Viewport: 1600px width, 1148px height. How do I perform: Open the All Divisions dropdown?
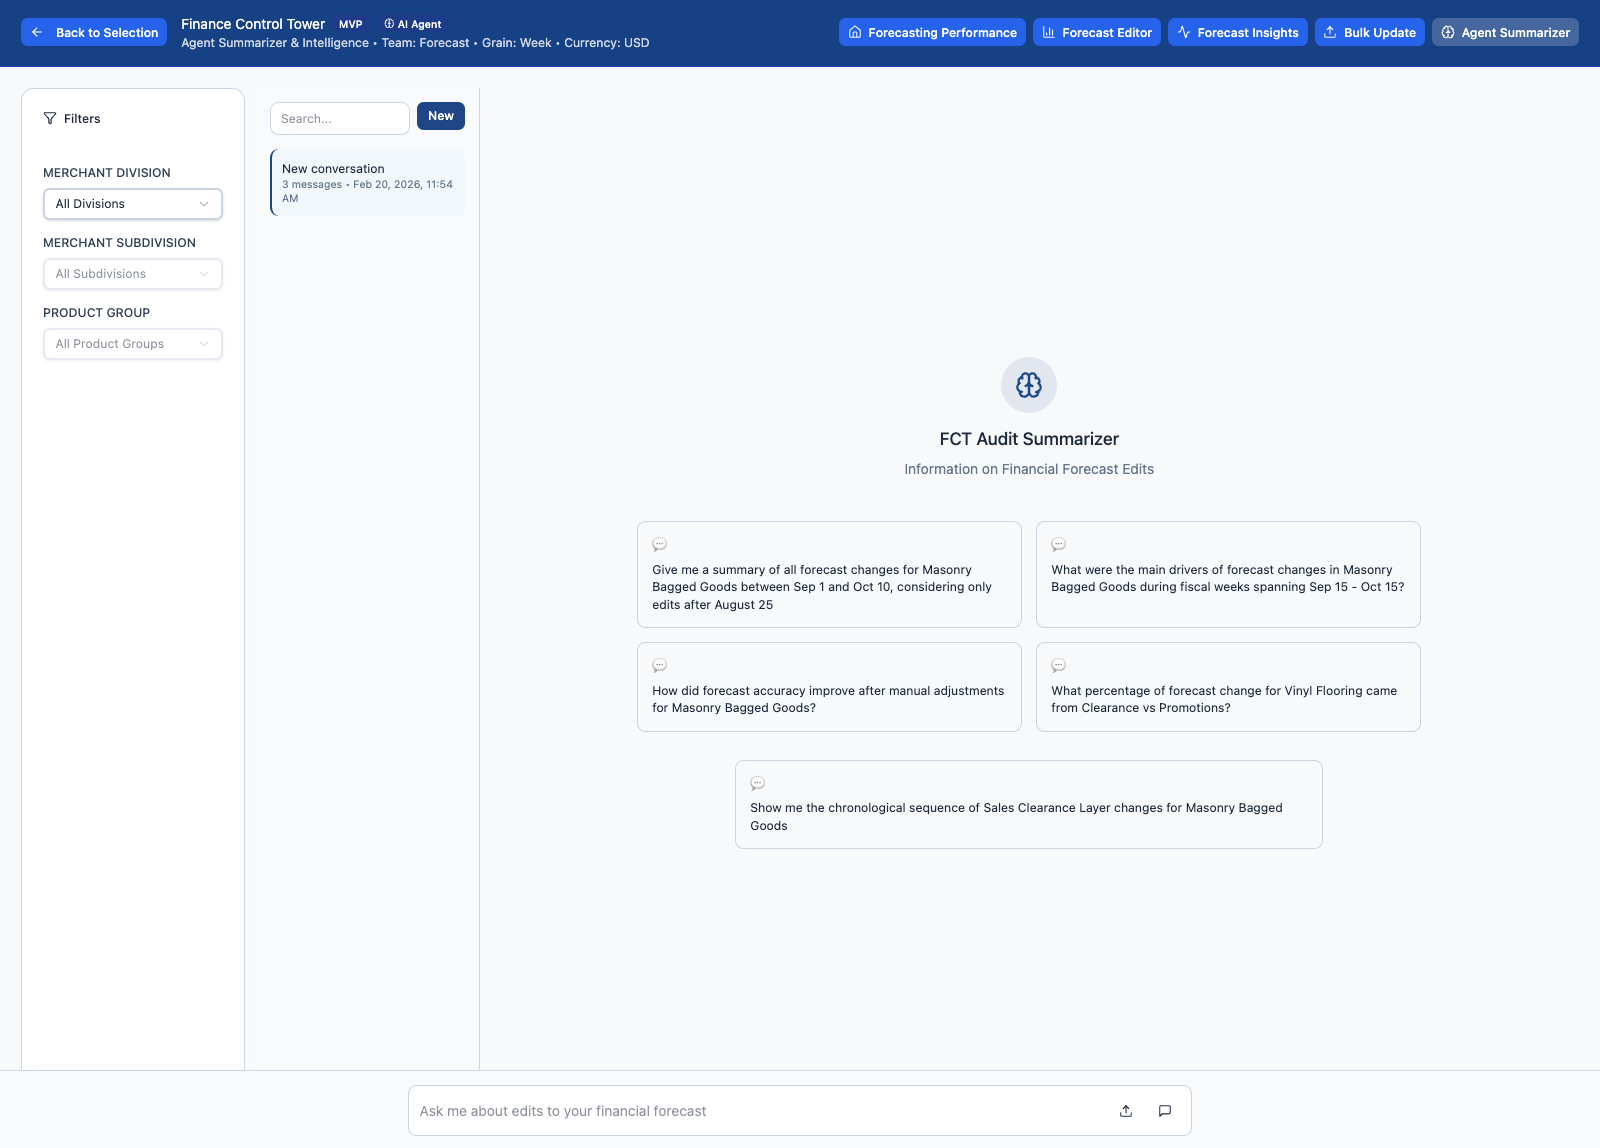click(x=133, y=203)
